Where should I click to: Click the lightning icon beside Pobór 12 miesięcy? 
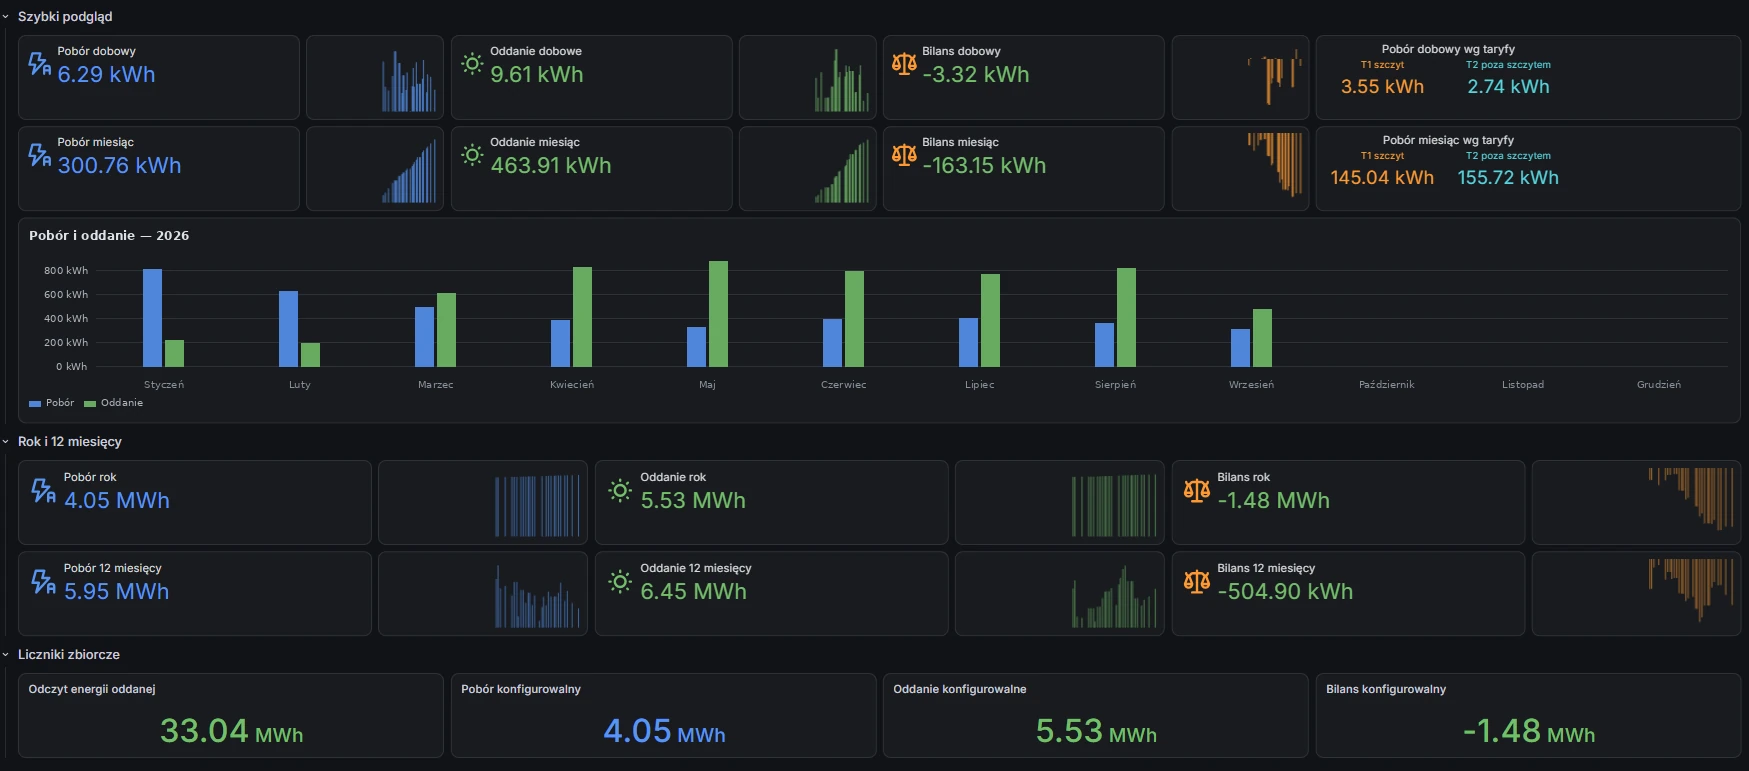click(44, 581)
